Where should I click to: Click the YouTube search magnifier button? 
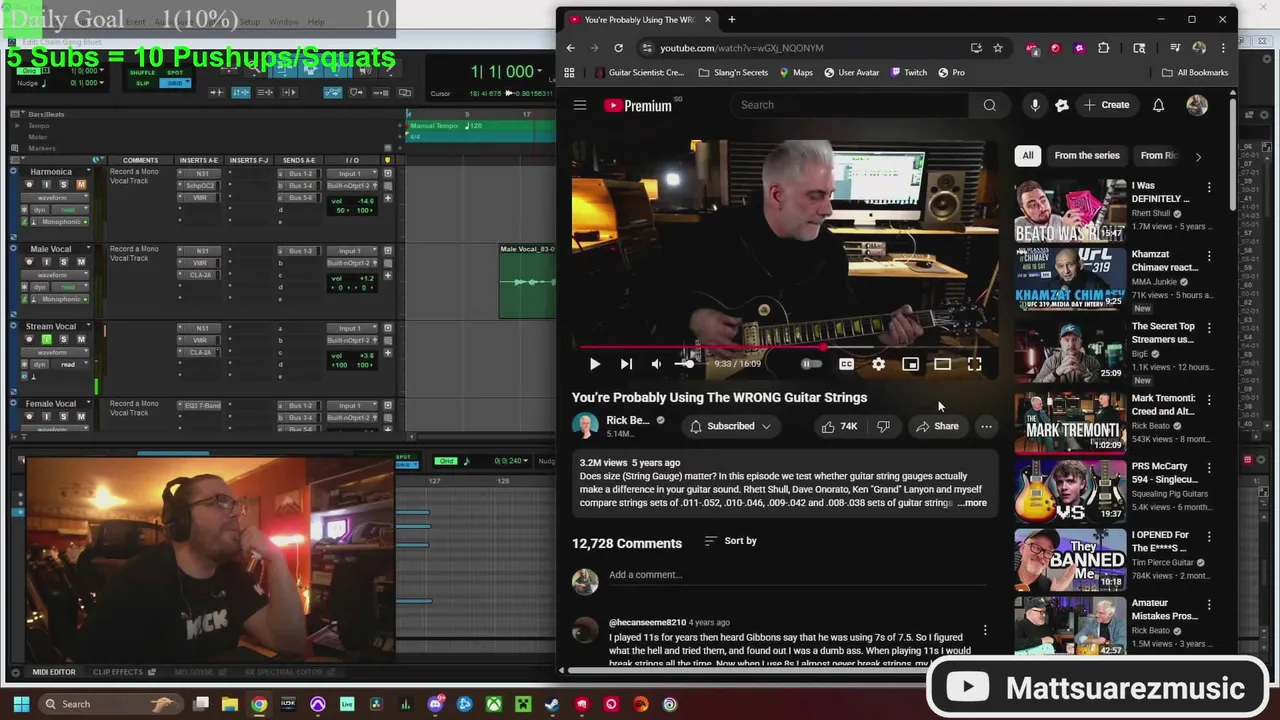click(989, 105)
